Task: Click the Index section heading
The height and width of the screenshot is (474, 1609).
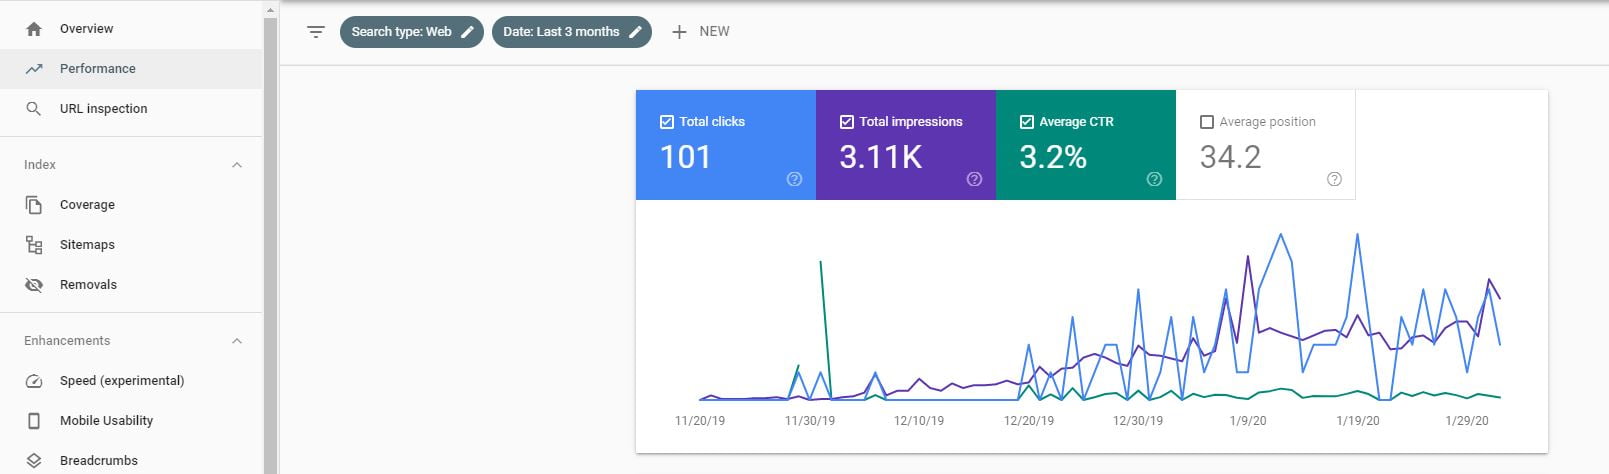Action: (40, 165)
